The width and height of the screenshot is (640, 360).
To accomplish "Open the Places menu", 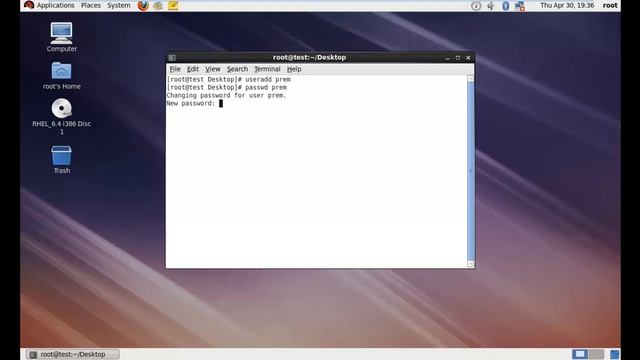I will click(x=91, y=5).
